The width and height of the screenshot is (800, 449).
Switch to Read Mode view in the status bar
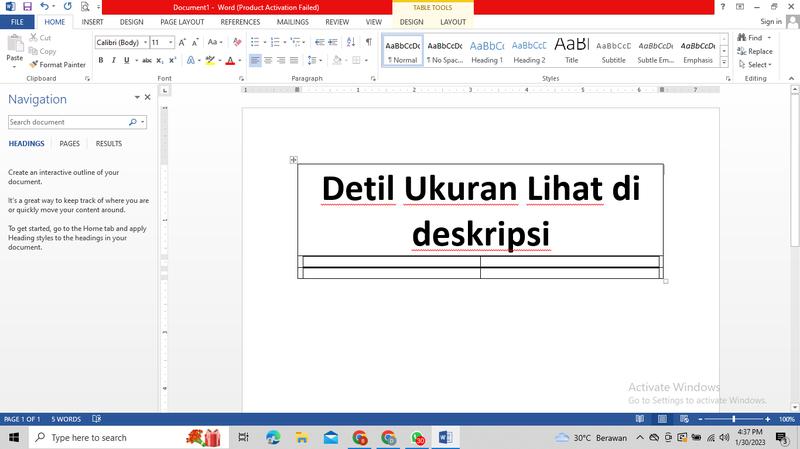[640, 419]
